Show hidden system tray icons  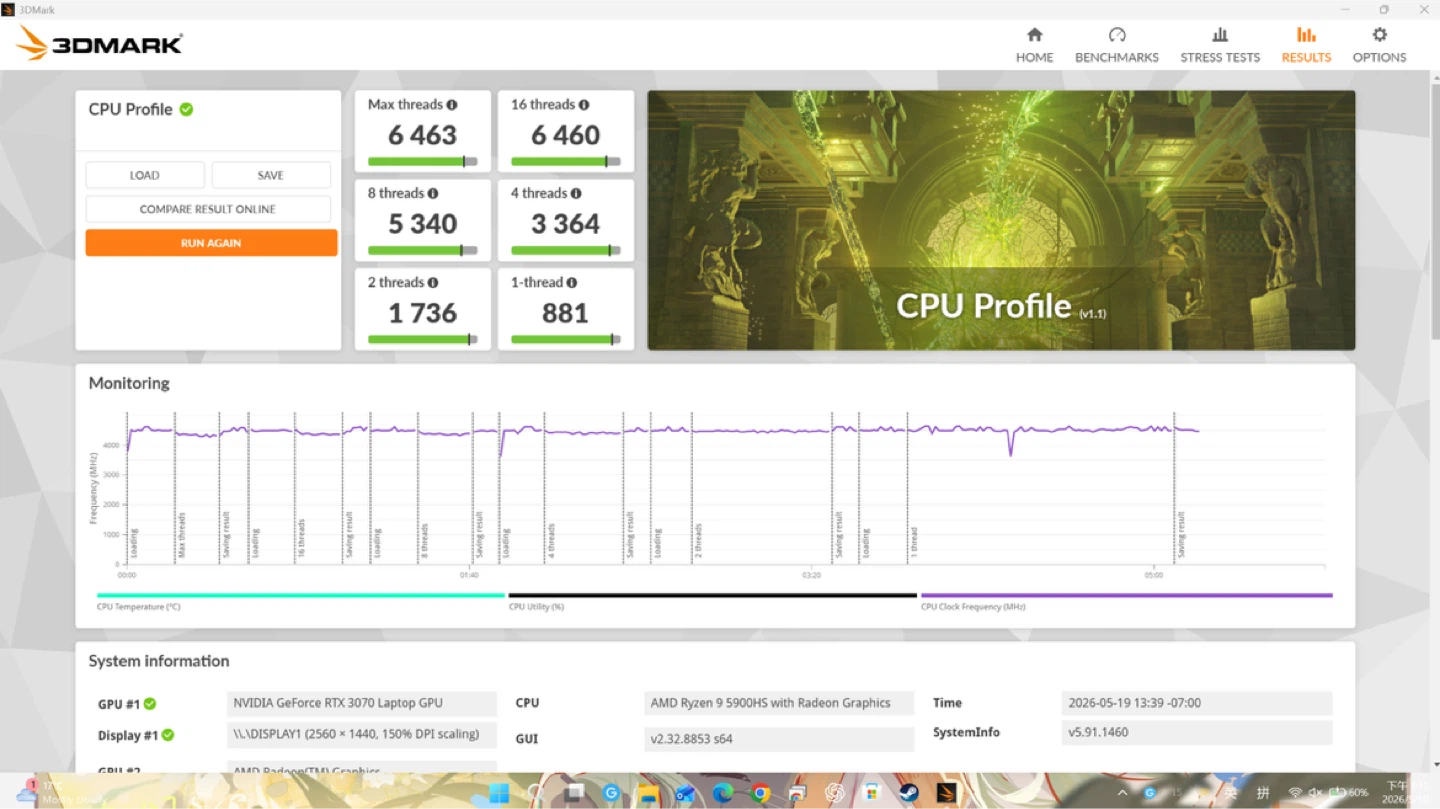click(x=1121, y=793)
